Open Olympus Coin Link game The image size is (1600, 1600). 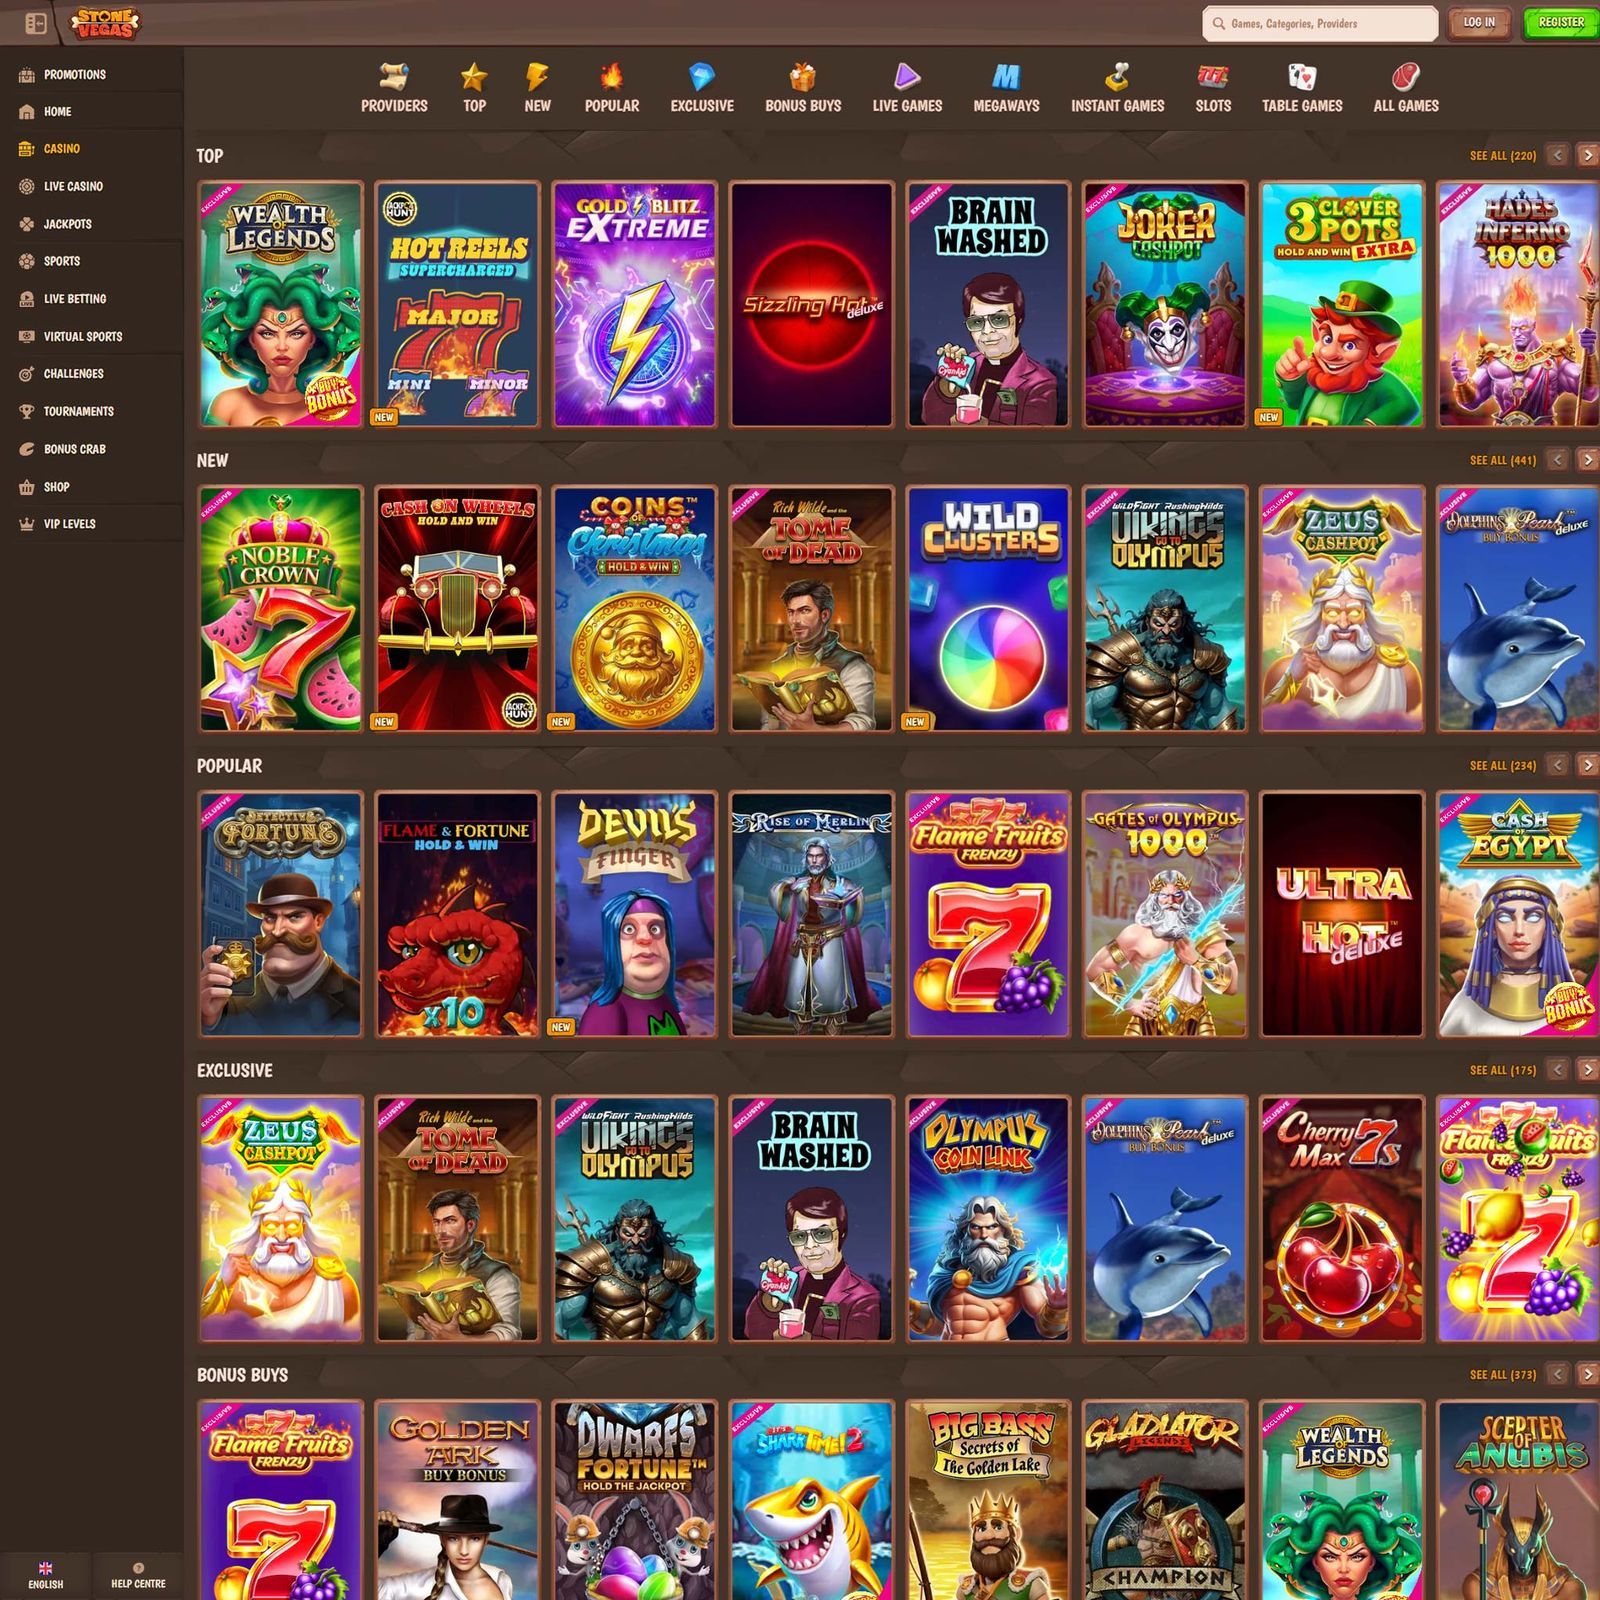tap(988, 1219)
